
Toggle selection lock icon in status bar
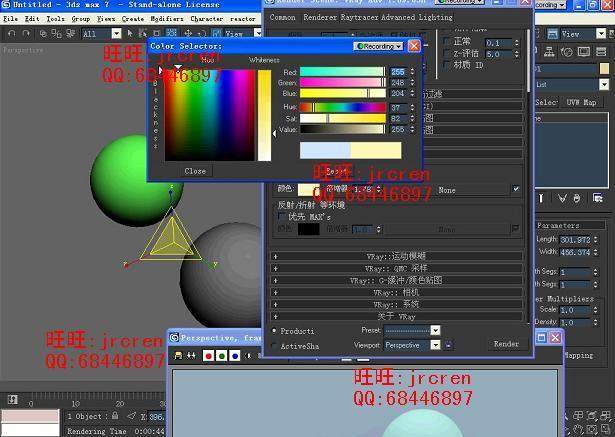[x=115, y=415]
